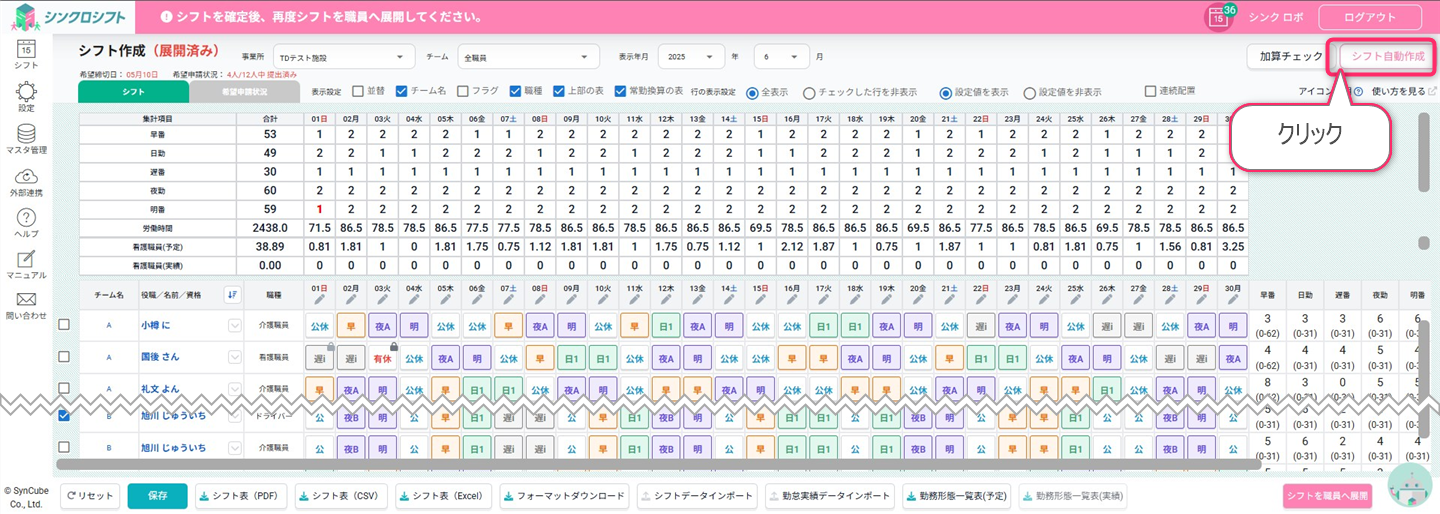Viewport: 1440px width, 514px height.
Task: Open 問い合わせ envelope icon
Action: [26, 300]
